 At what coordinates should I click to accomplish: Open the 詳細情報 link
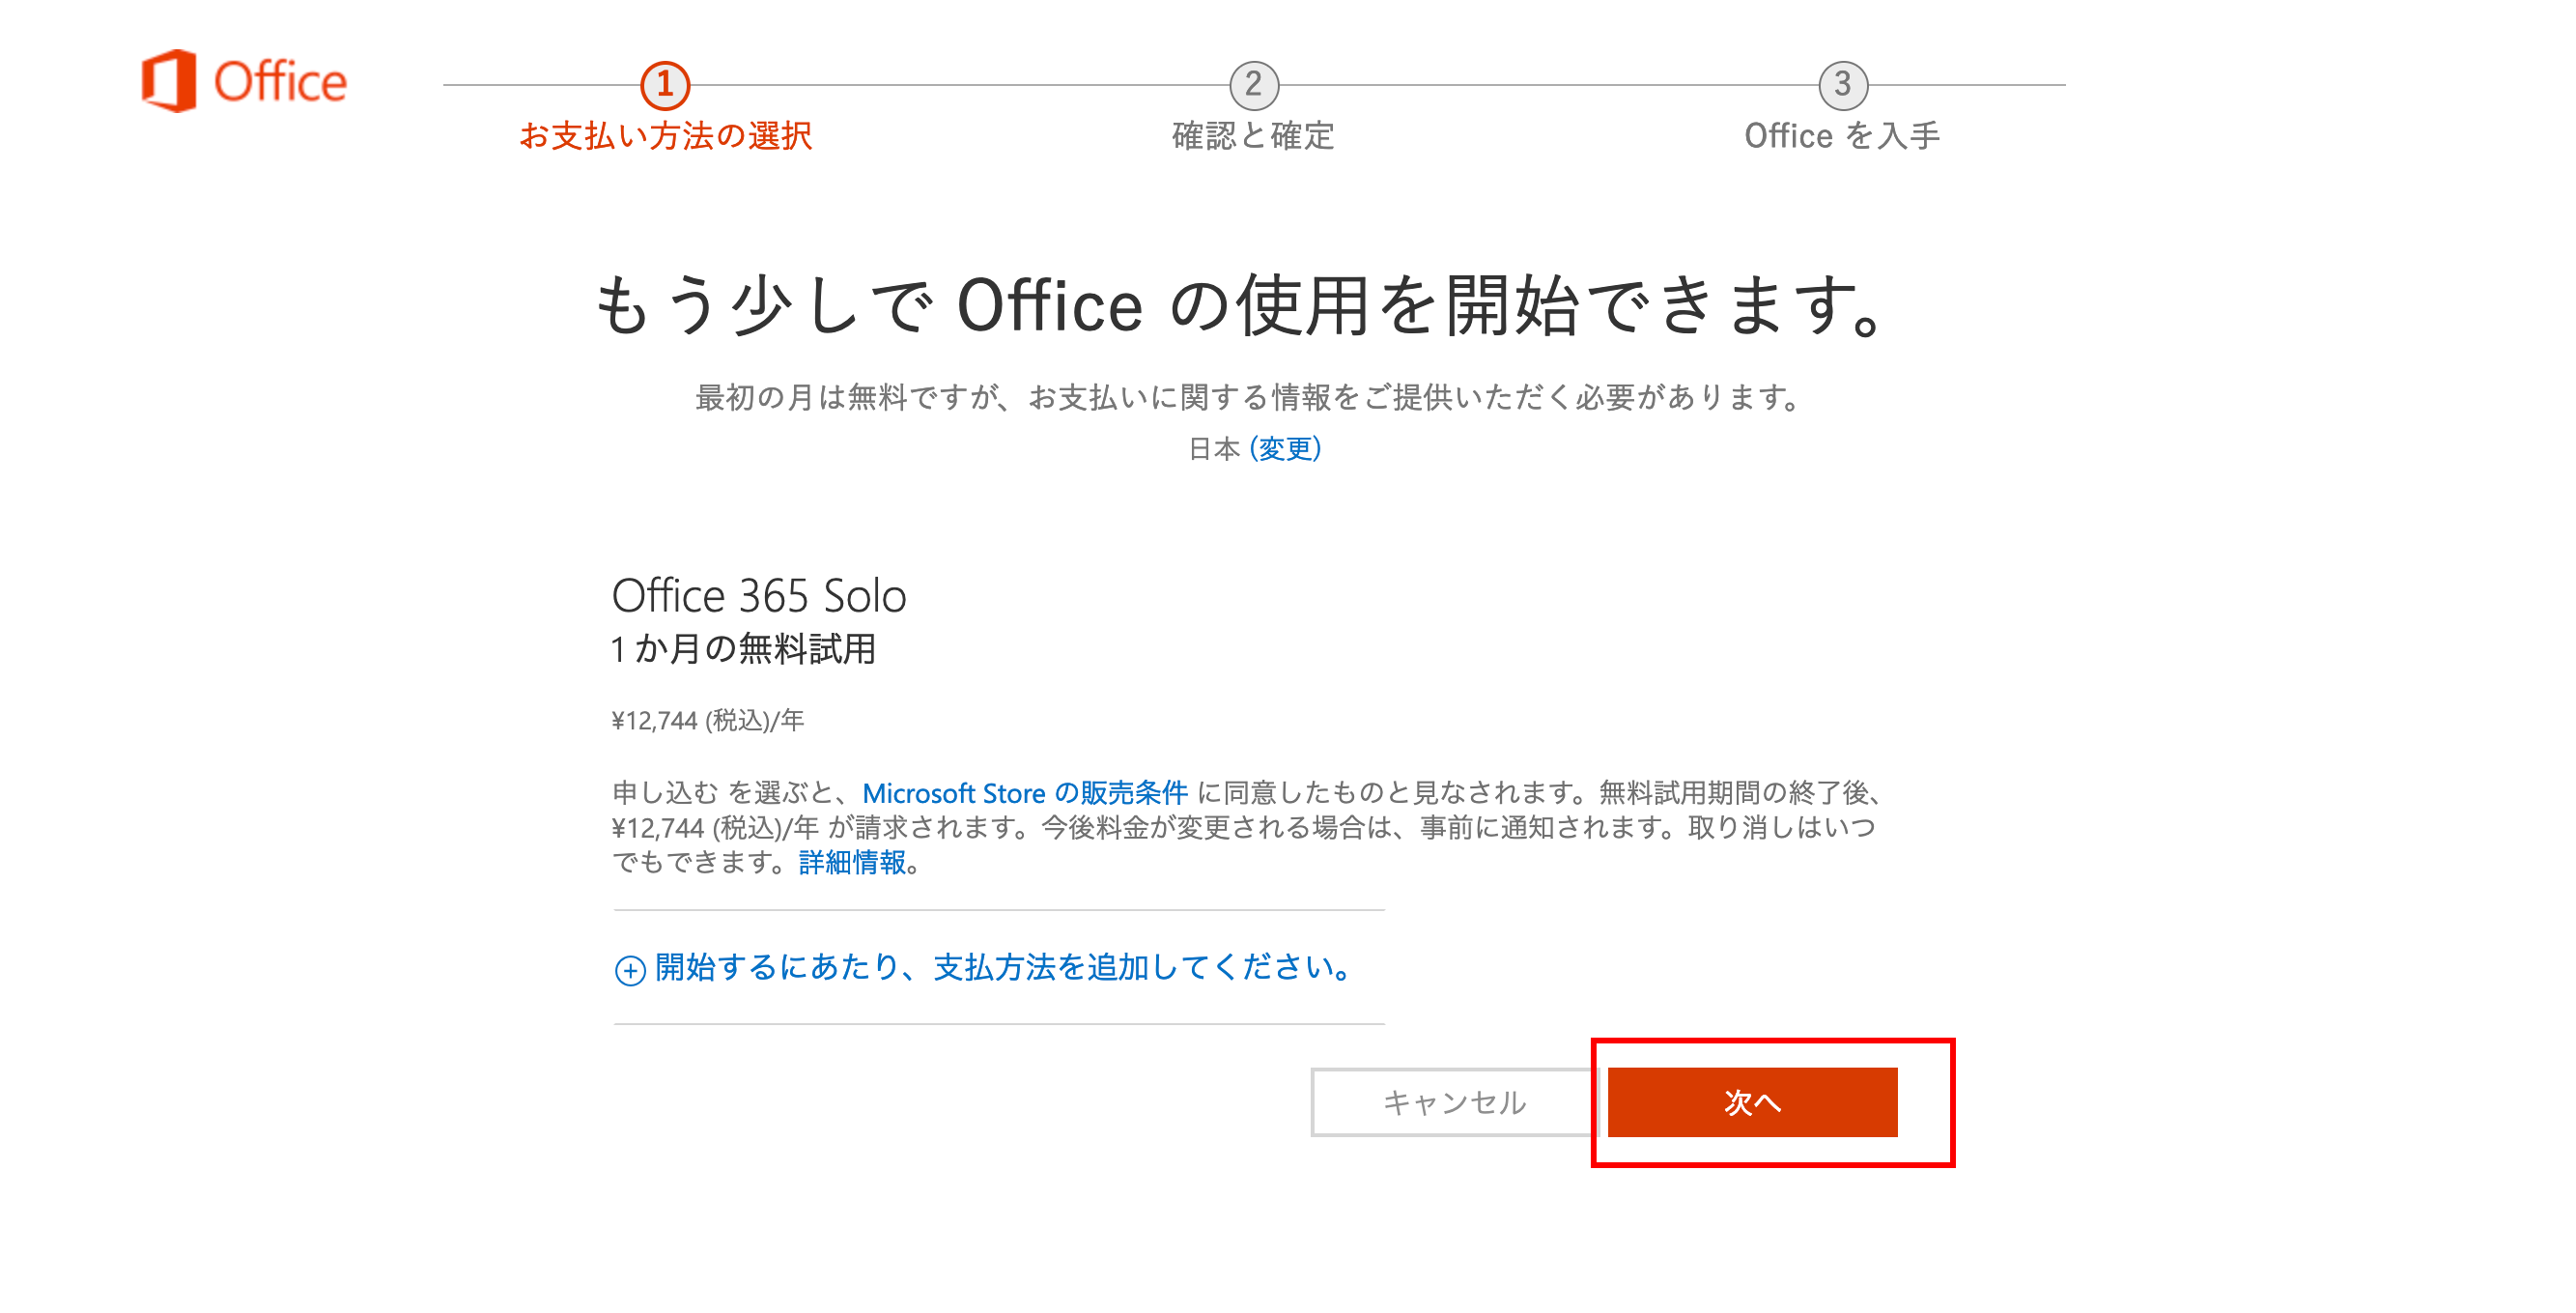click(x=853, y=862)
